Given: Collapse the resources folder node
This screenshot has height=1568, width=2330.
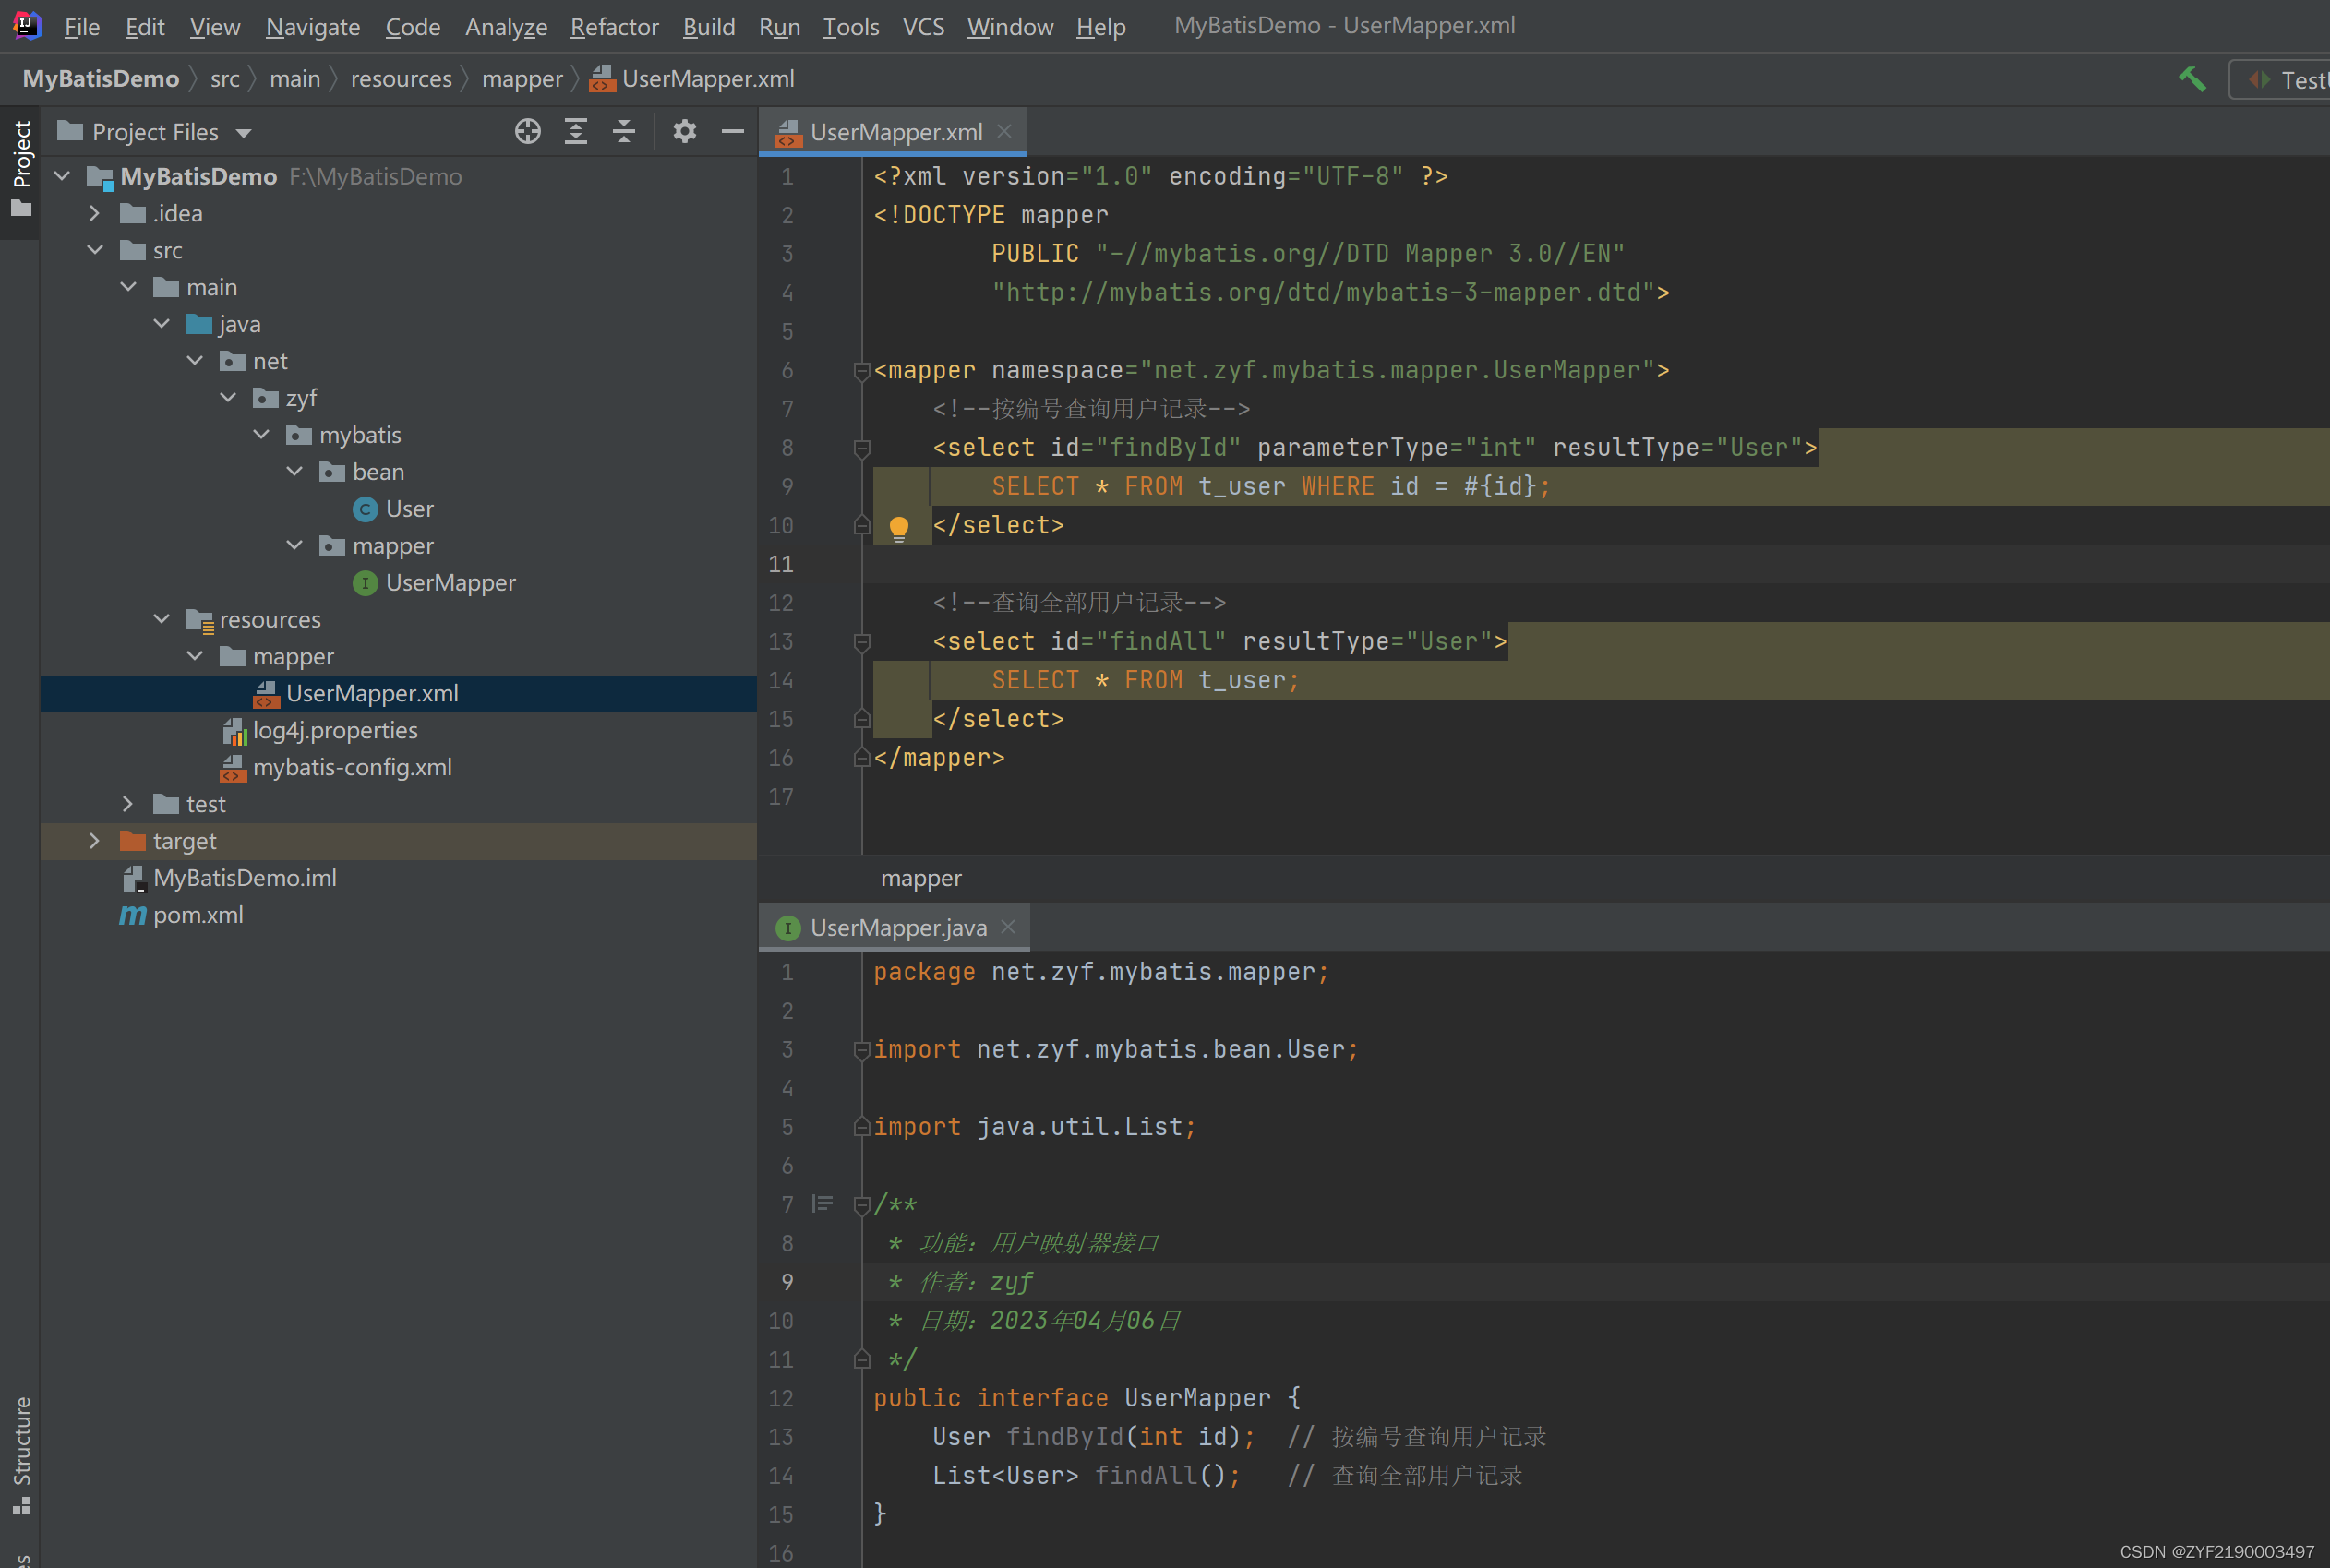Looking at the screenshot, I should click(161, 619).
